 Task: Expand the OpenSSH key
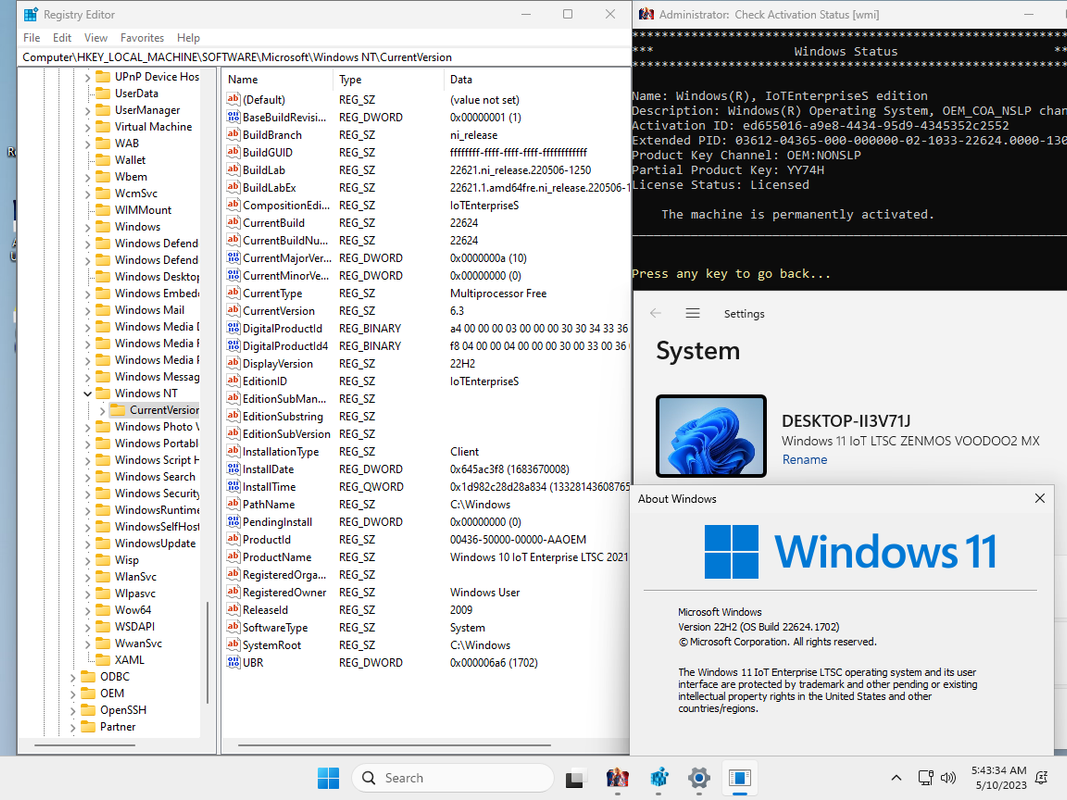(x=72, y=710)
